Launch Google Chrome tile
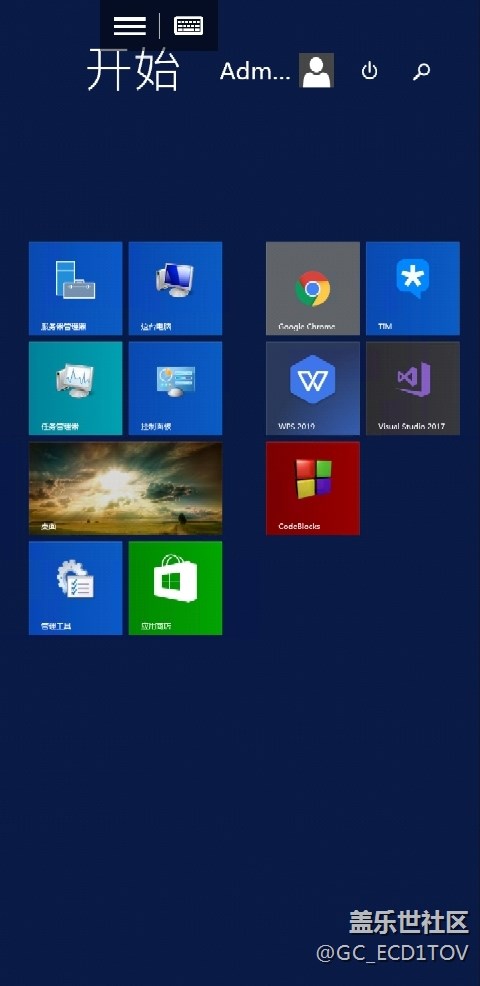The image size is (480, 986). (x=313, y=288)
